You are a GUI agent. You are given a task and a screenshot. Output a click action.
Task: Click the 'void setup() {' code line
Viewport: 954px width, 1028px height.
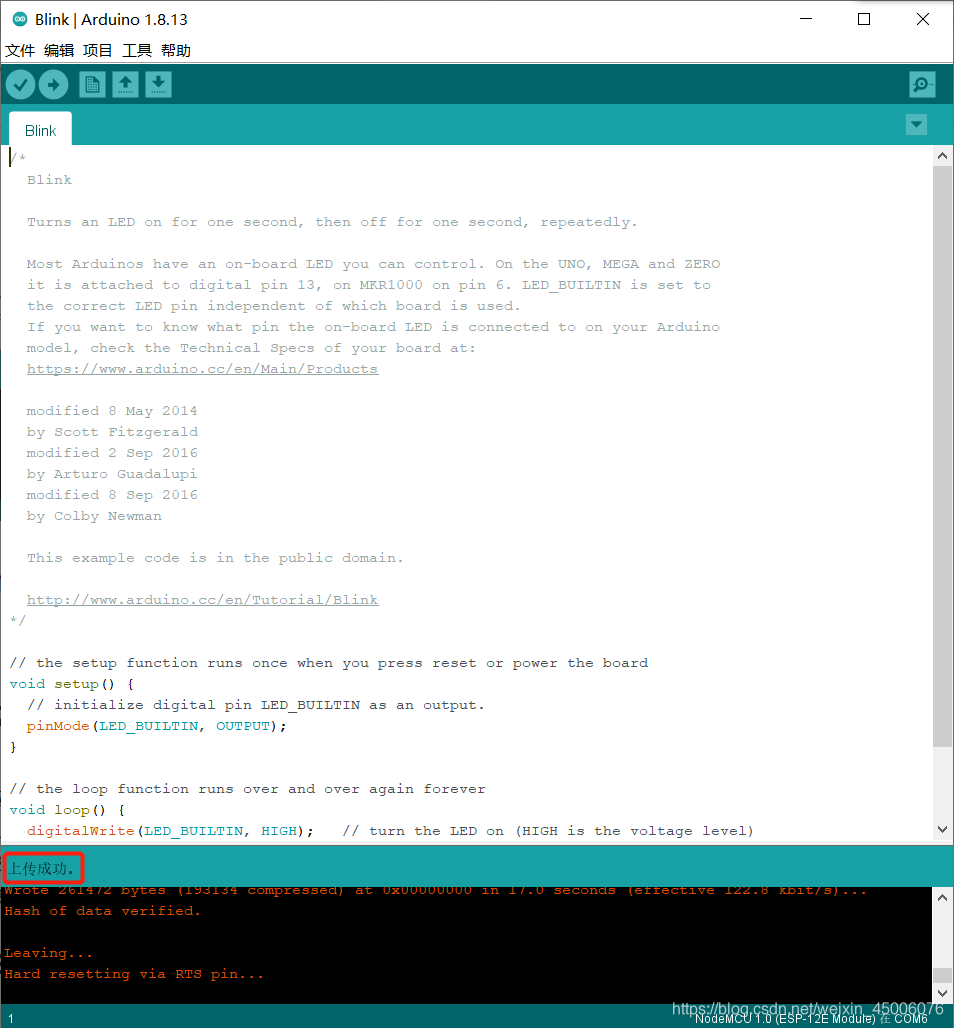pyautogui.click(x=71, y=684)
